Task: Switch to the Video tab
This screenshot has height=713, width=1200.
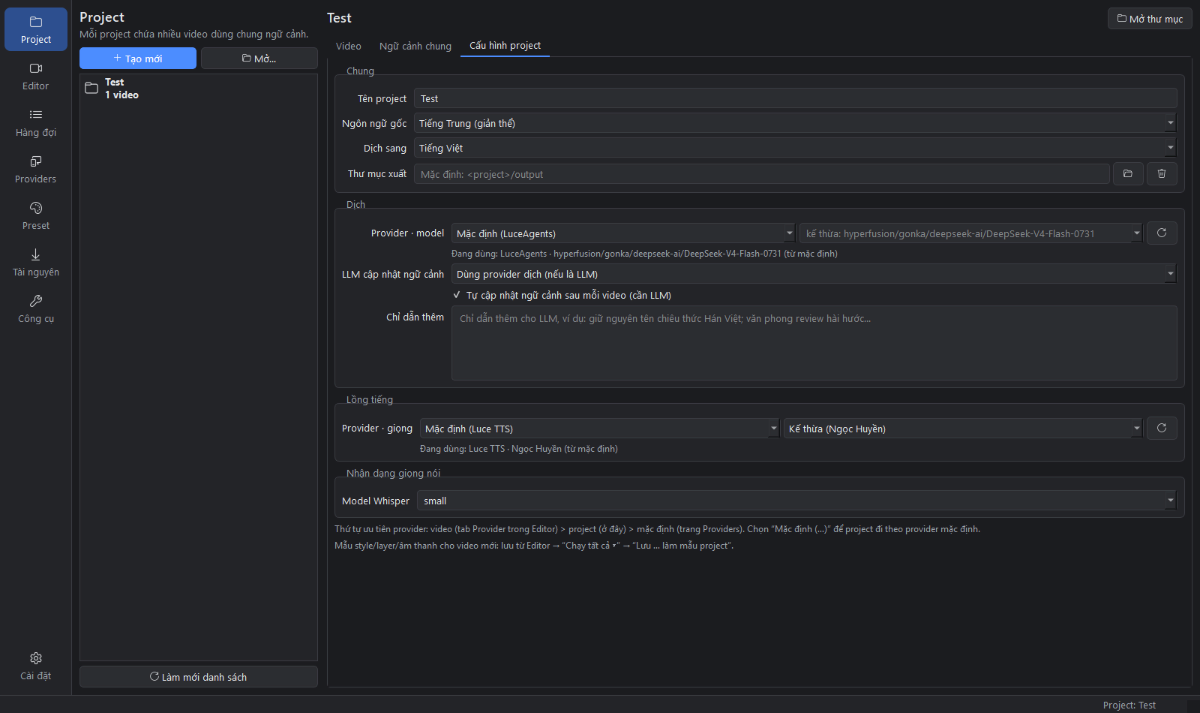Action: tap(348, 46)
